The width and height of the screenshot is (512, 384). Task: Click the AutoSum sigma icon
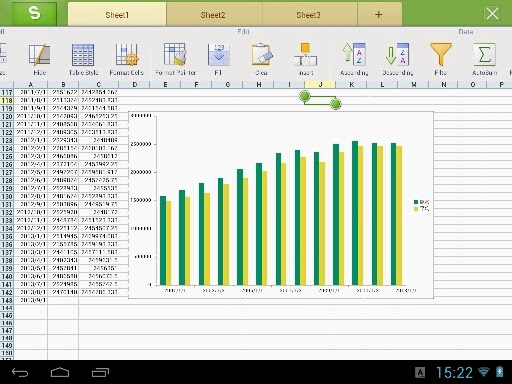coord(484,54)
